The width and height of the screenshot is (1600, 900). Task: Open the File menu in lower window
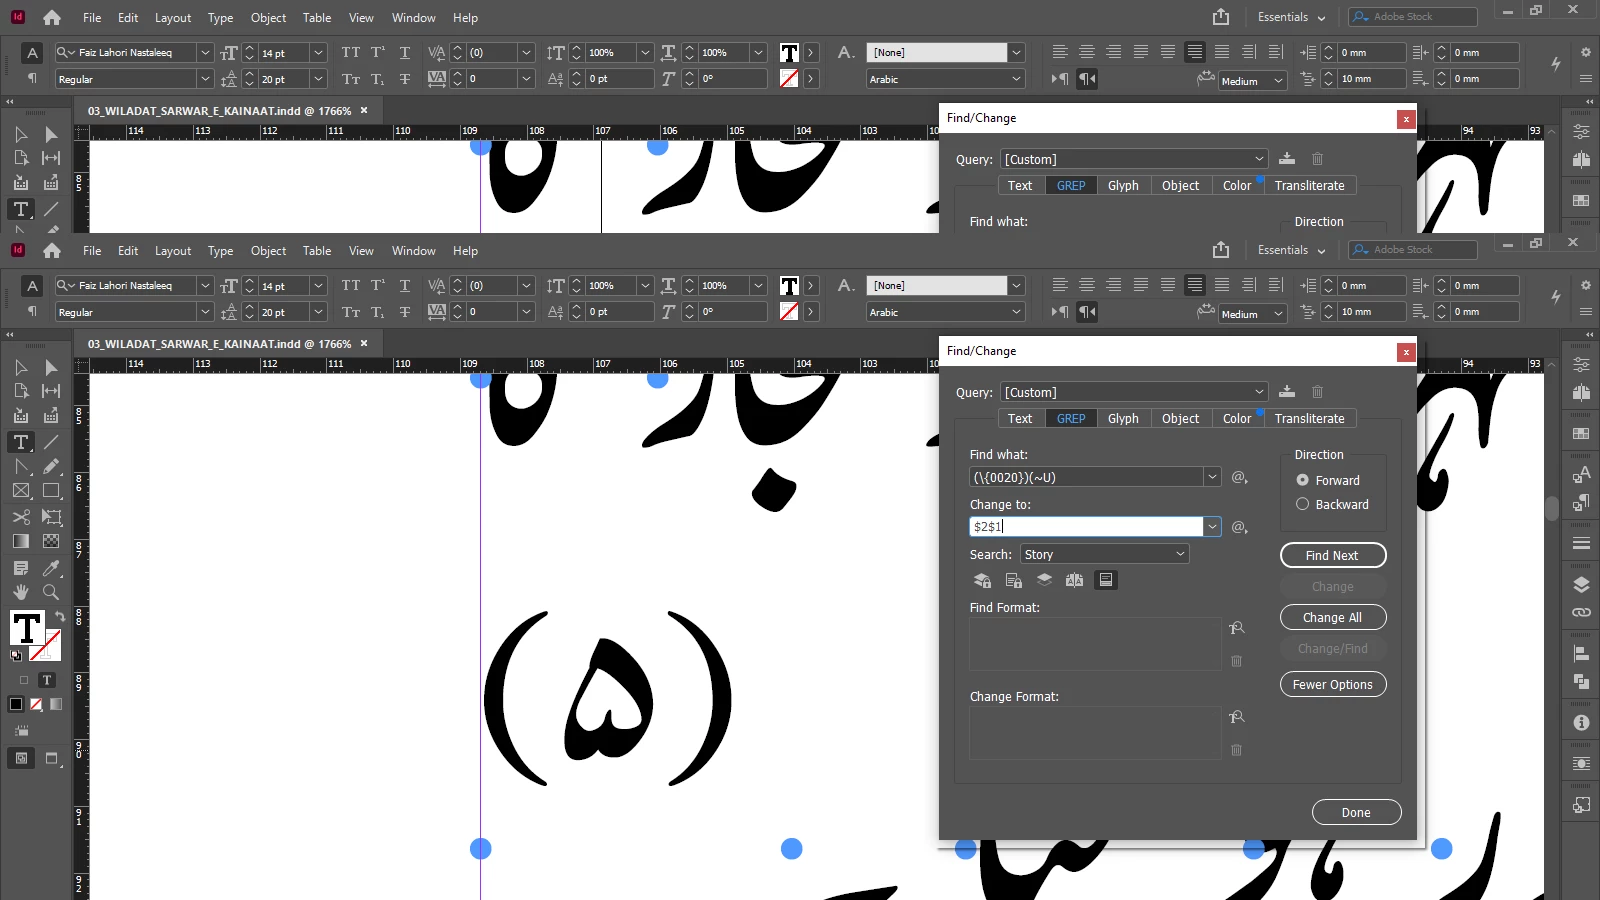tap(92, 251)
